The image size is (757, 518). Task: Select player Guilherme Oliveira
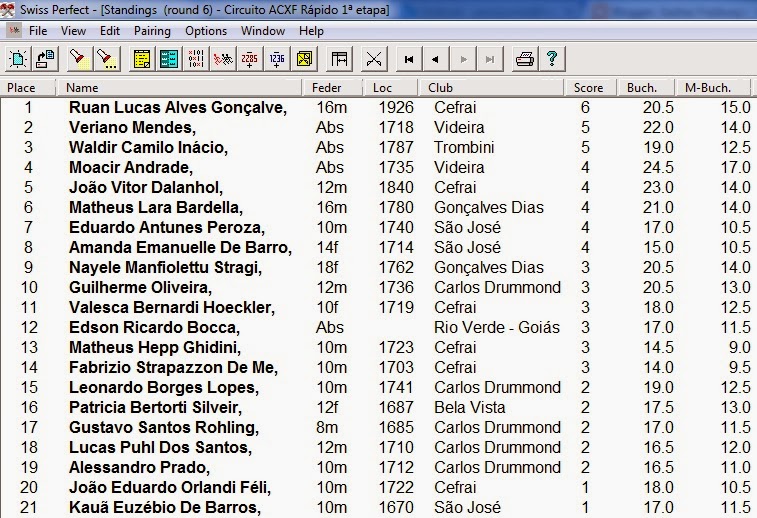coord(140,288)
